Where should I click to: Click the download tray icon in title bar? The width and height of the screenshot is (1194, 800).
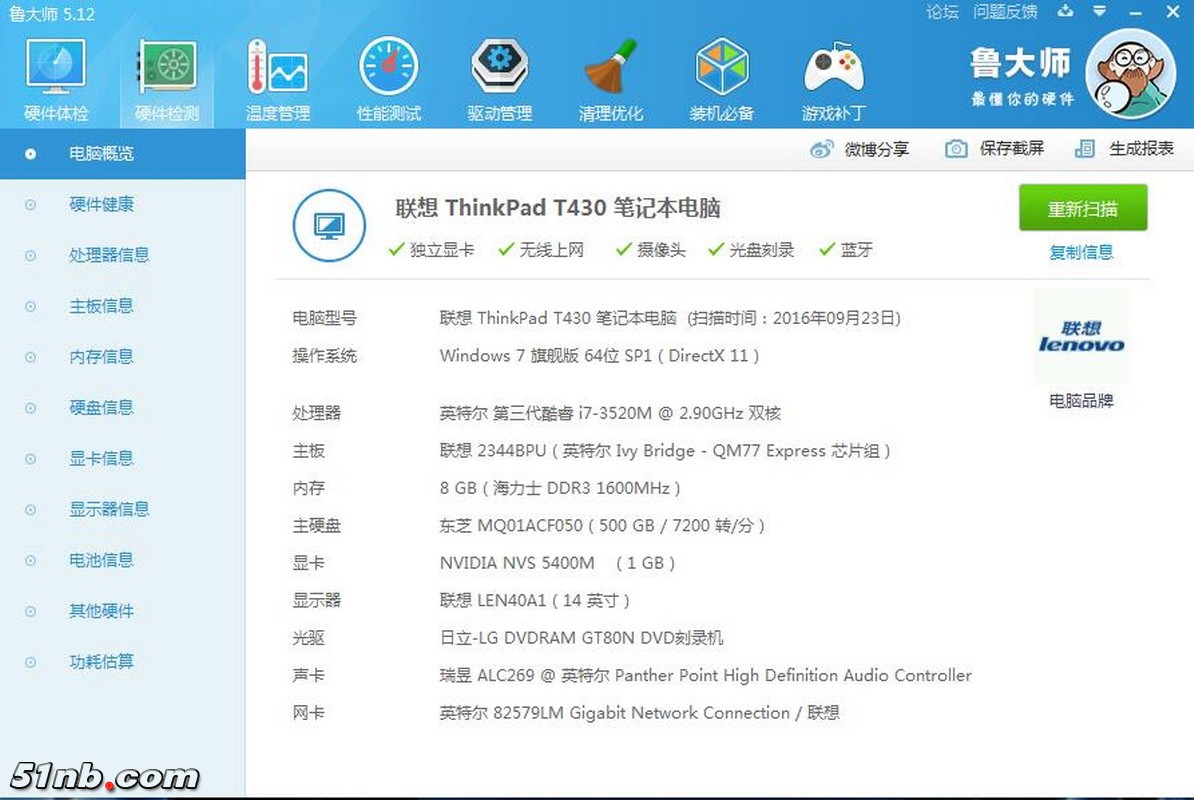tap(1065, 12)
